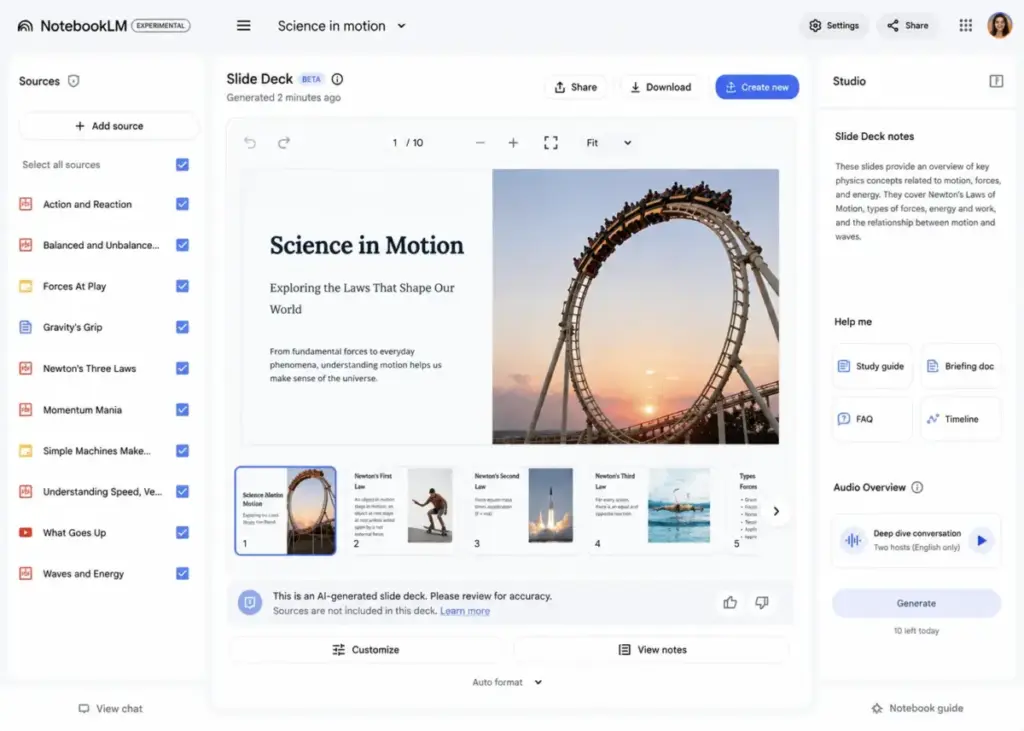The image size is (1024, 731).
Task: Open the Briefing doc
Action: pyautogui.click(x=961, y=366)
